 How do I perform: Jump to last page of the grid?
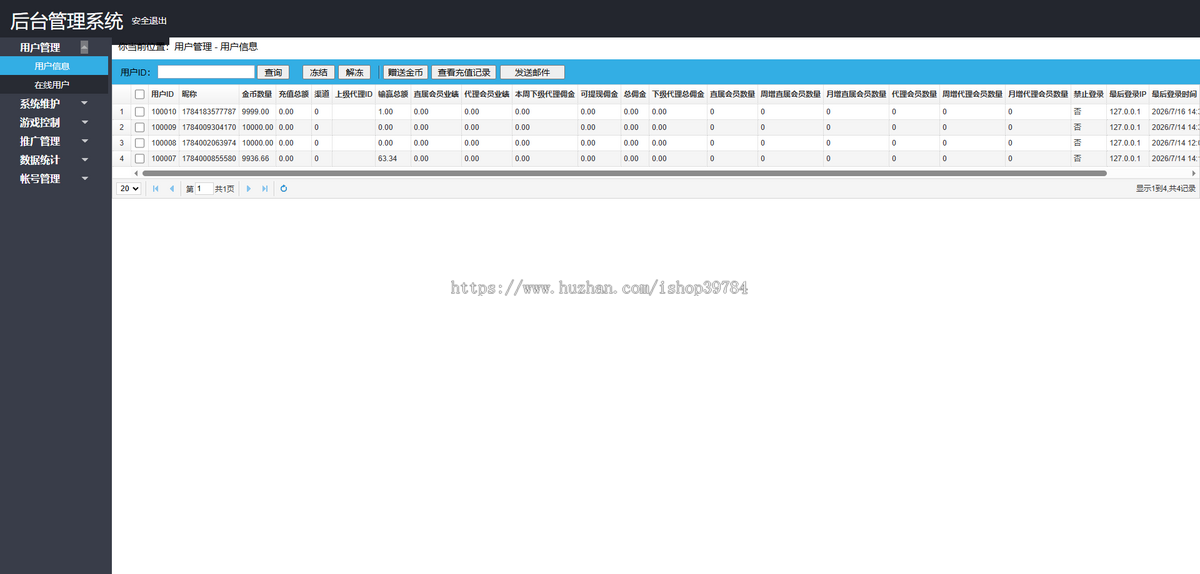point(264,188)
